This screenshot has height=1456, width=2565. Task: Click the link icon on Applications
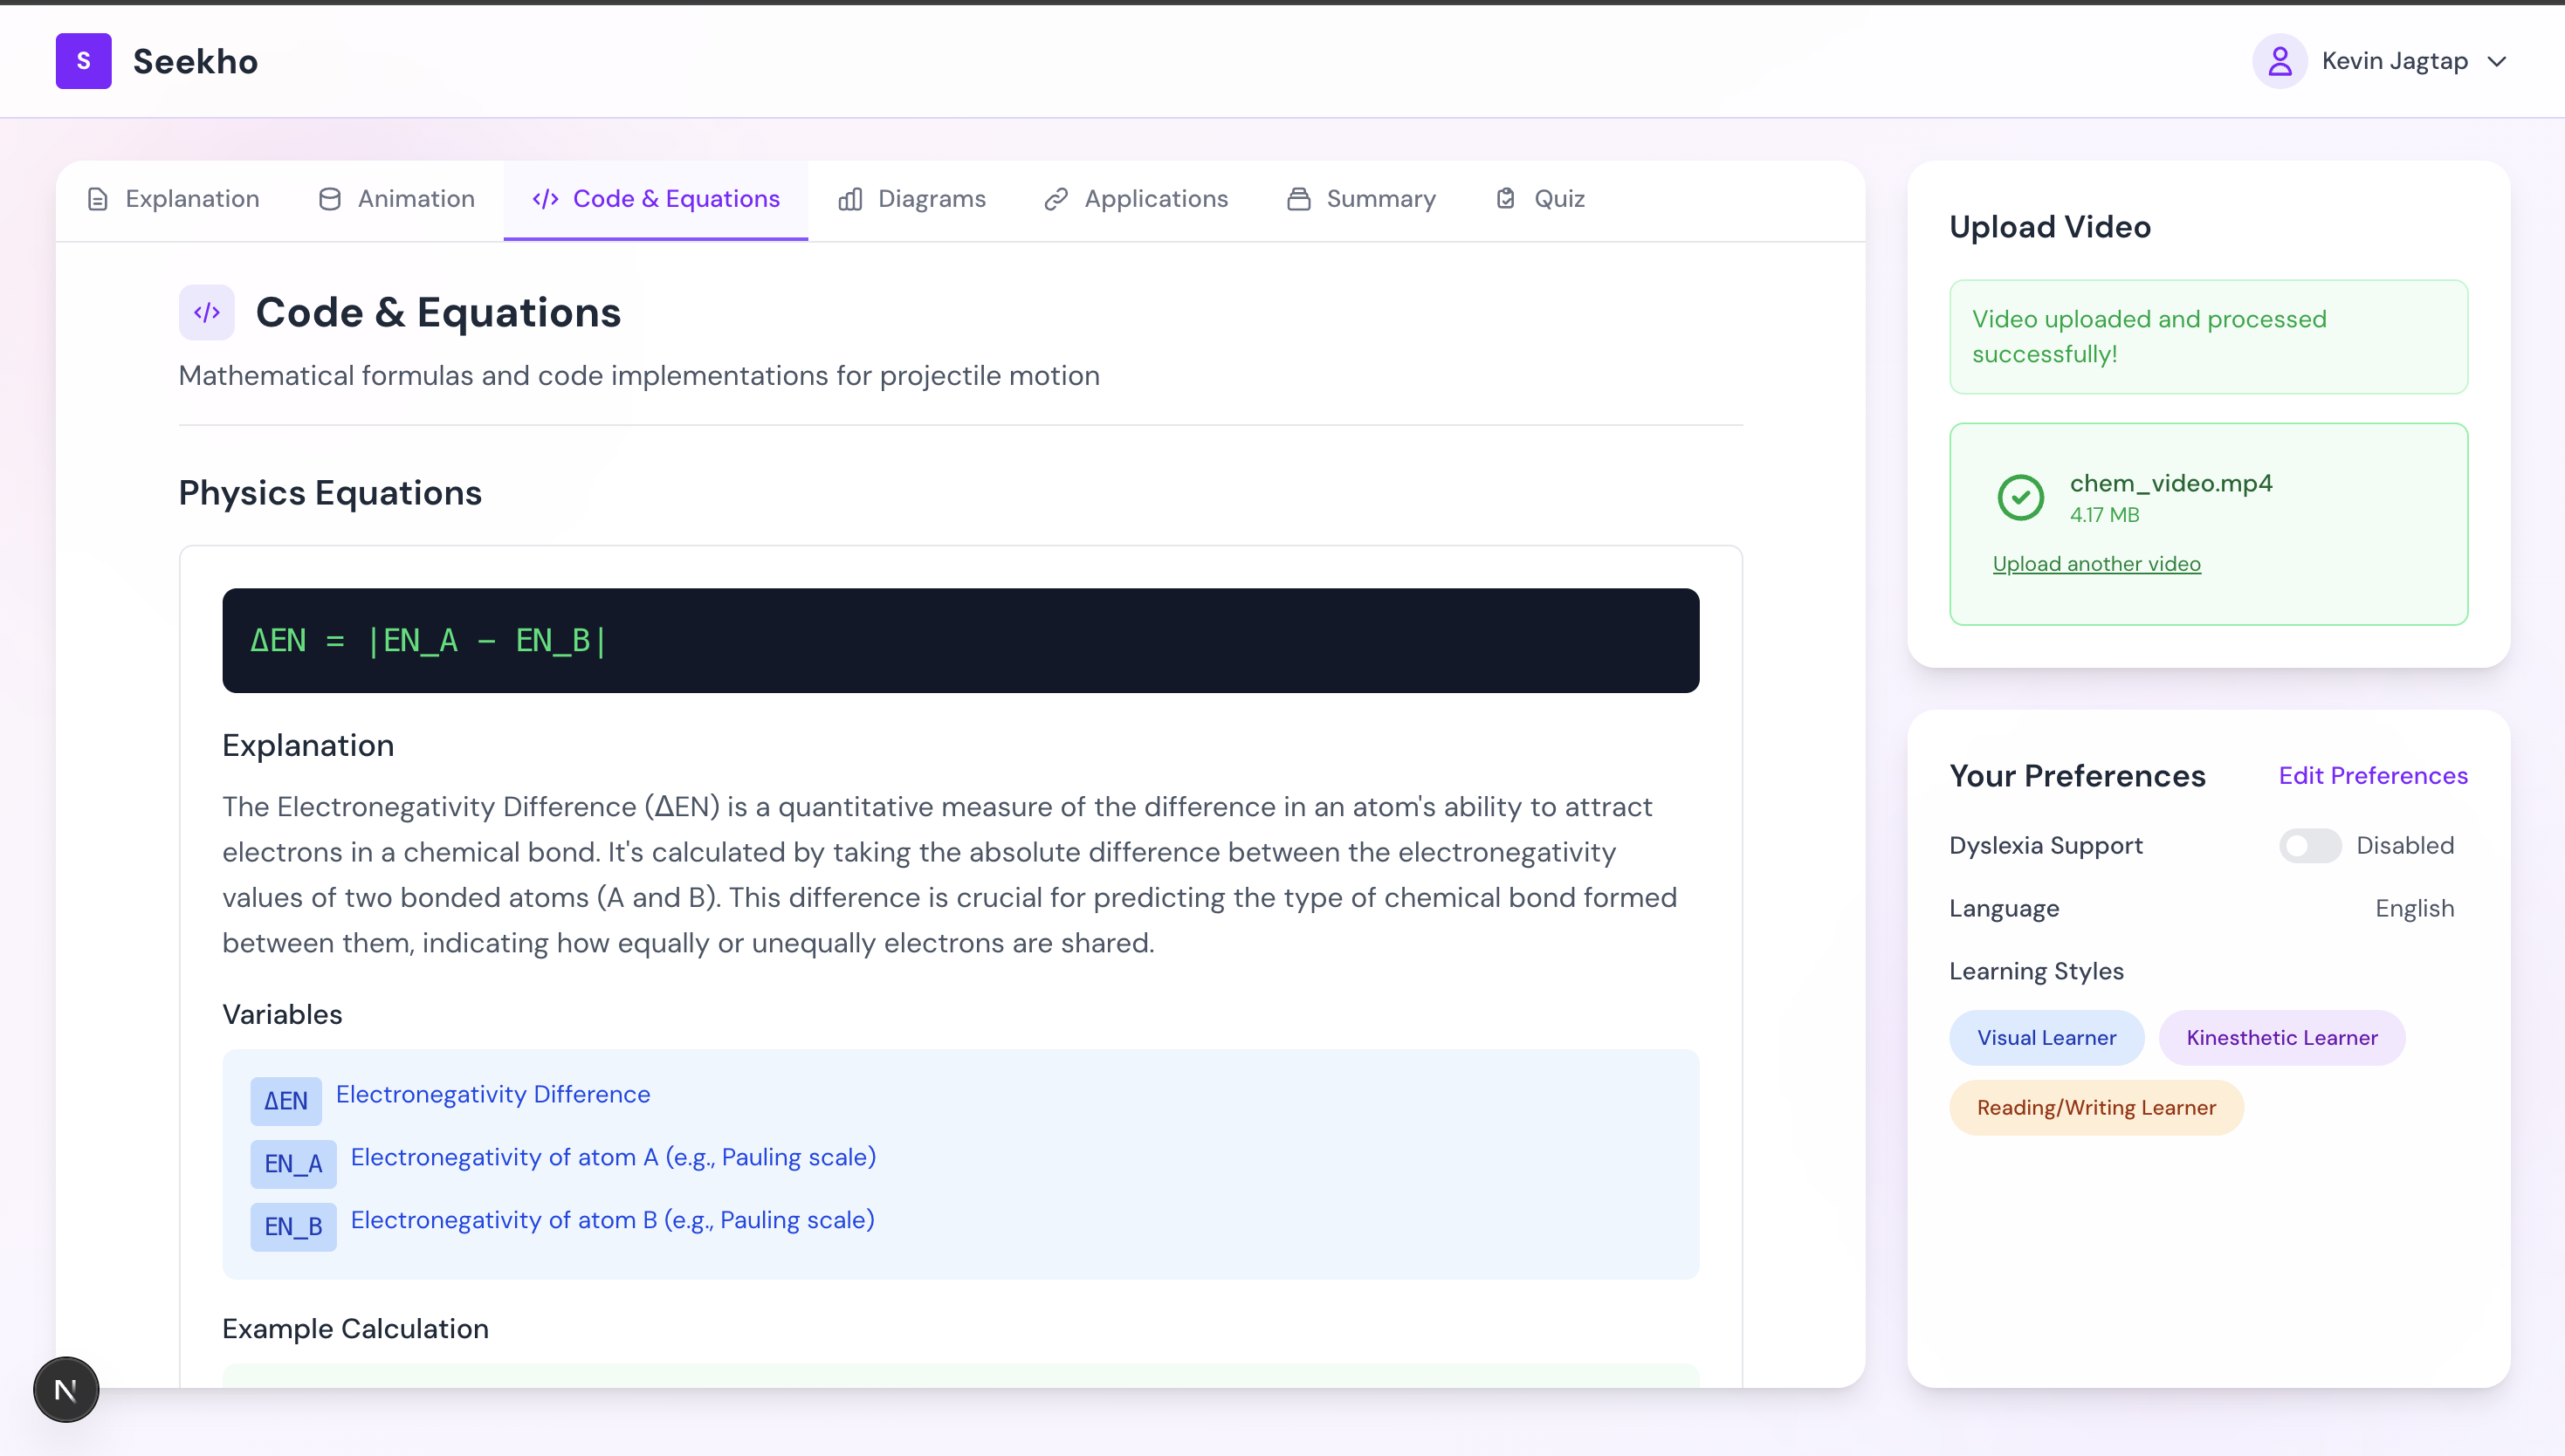click(1056, 199)
